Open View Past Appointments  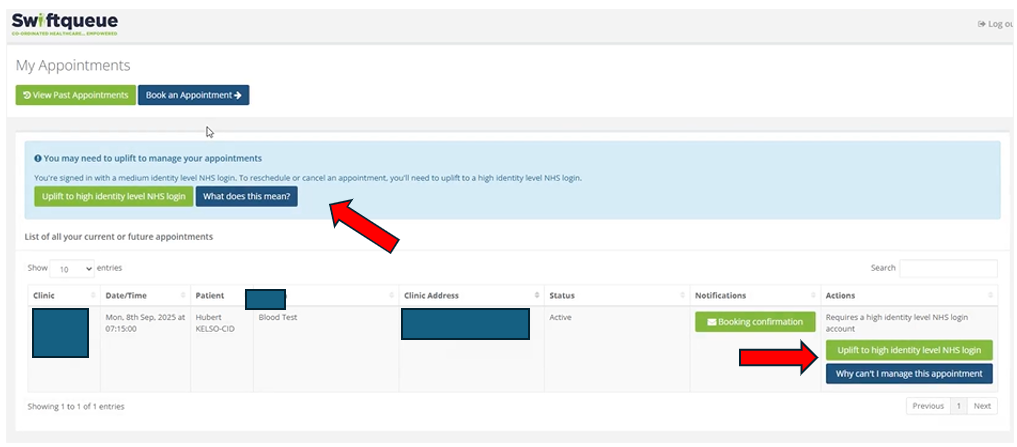(75, 95)
